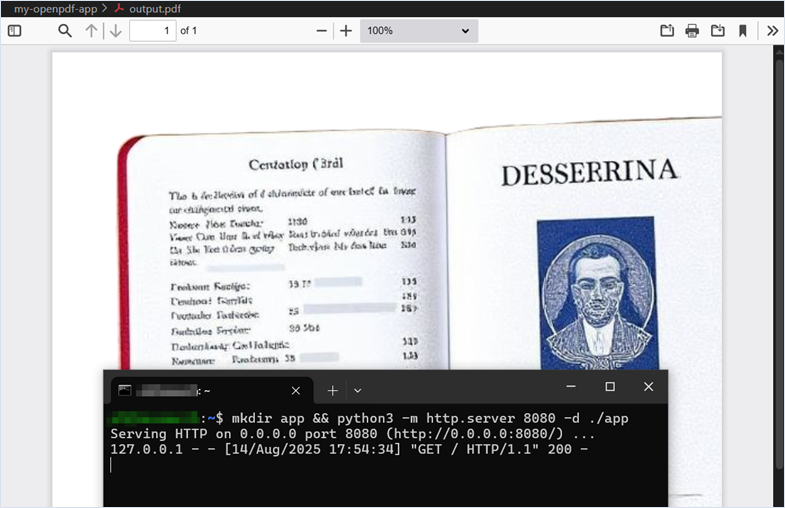Select my-openpdf-app in breadcrumb path
This screenshot has height=508, width=785.
55,8
